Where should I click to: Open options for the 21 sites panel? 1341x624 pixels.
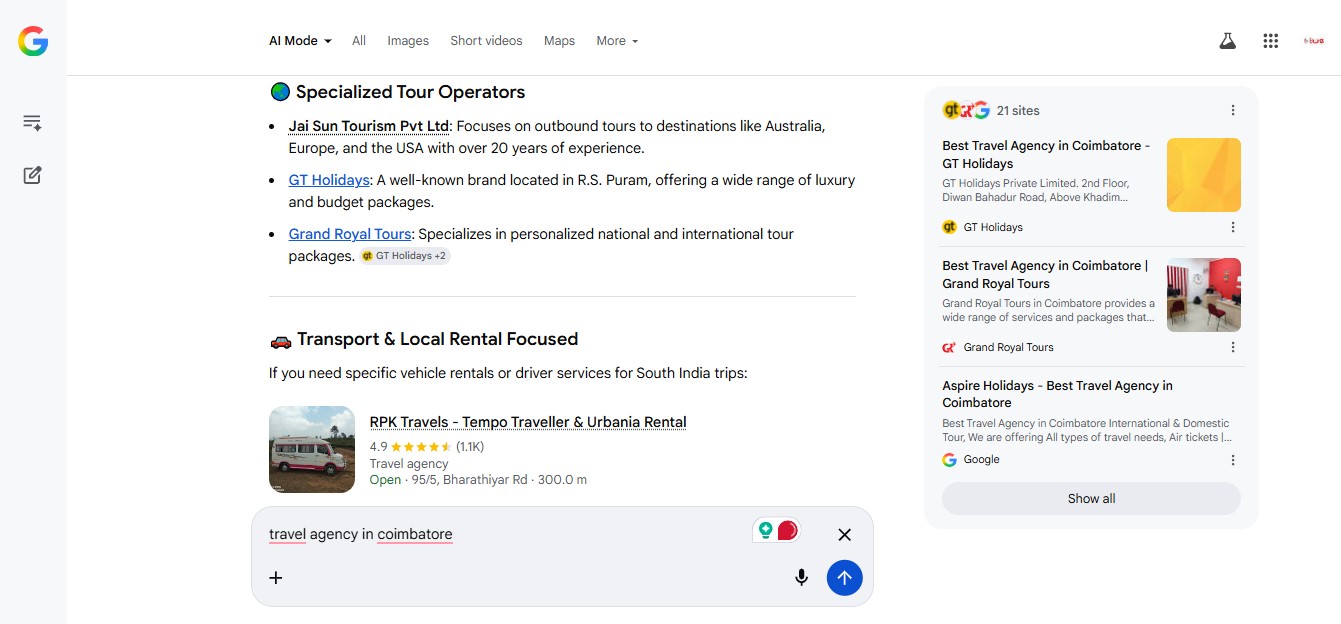(x=1233, y=110)
